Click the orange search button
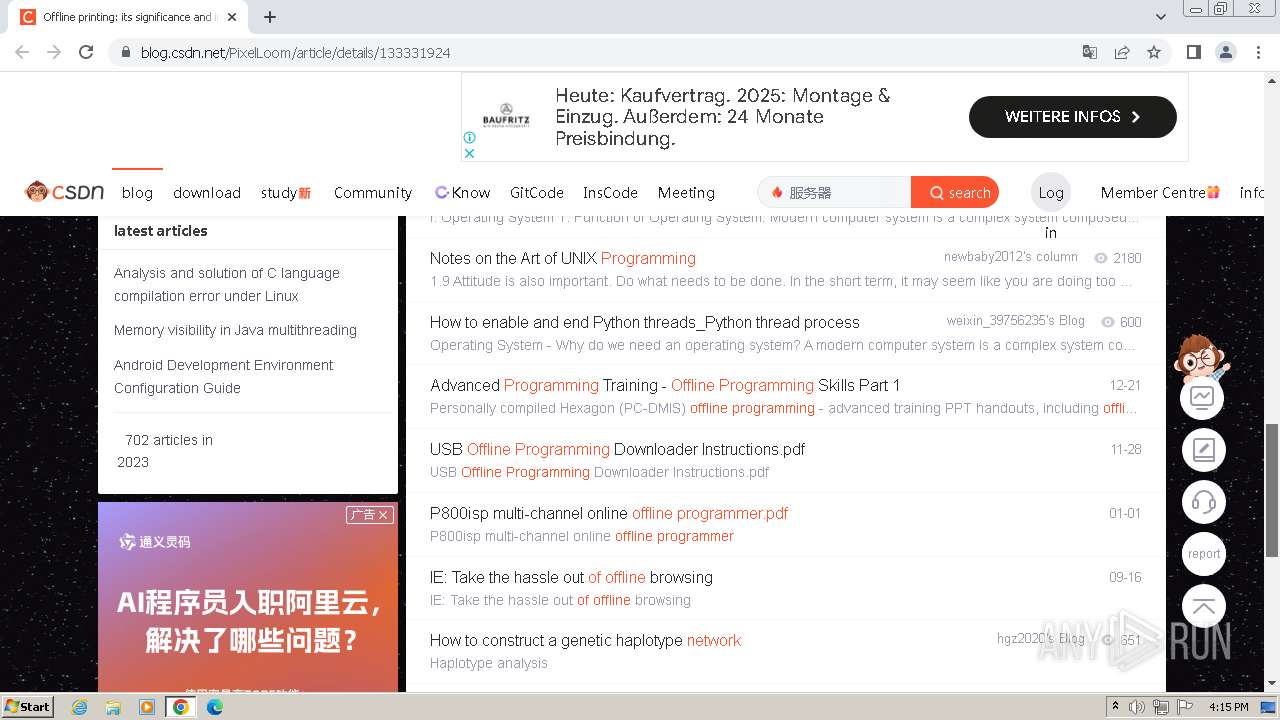The height and width of the screenshot is (720, 1280). point(955,192)
